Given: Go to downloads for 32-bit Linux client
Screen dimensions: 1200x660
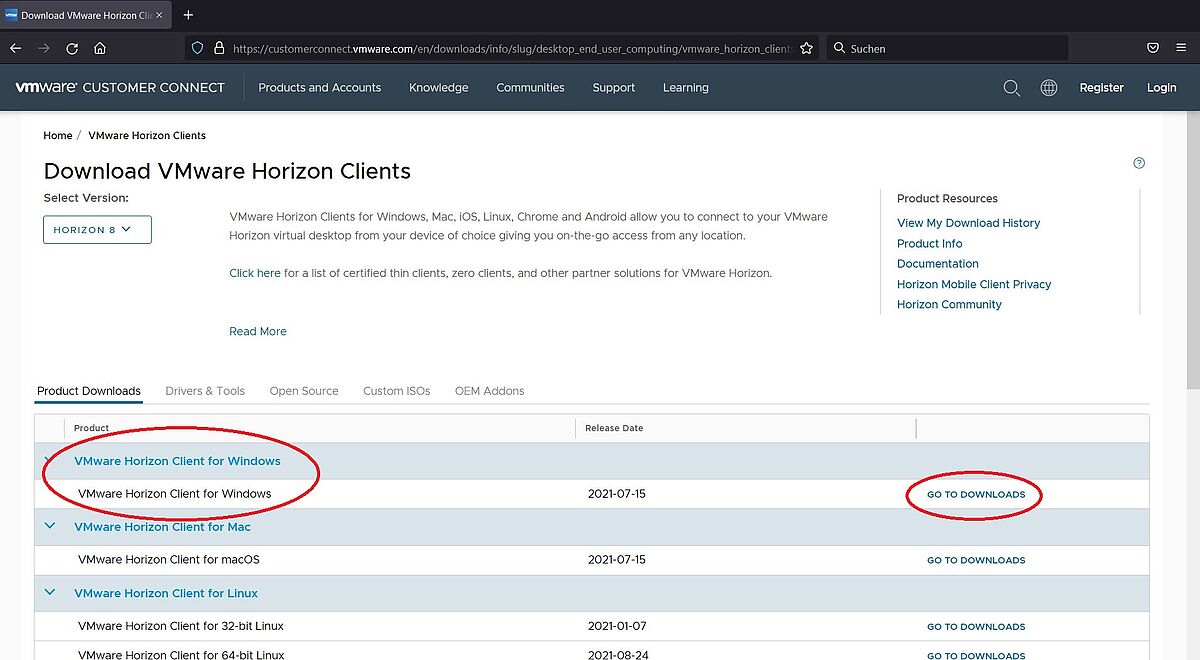Looking at the screenshot, I should coord(976,627).
